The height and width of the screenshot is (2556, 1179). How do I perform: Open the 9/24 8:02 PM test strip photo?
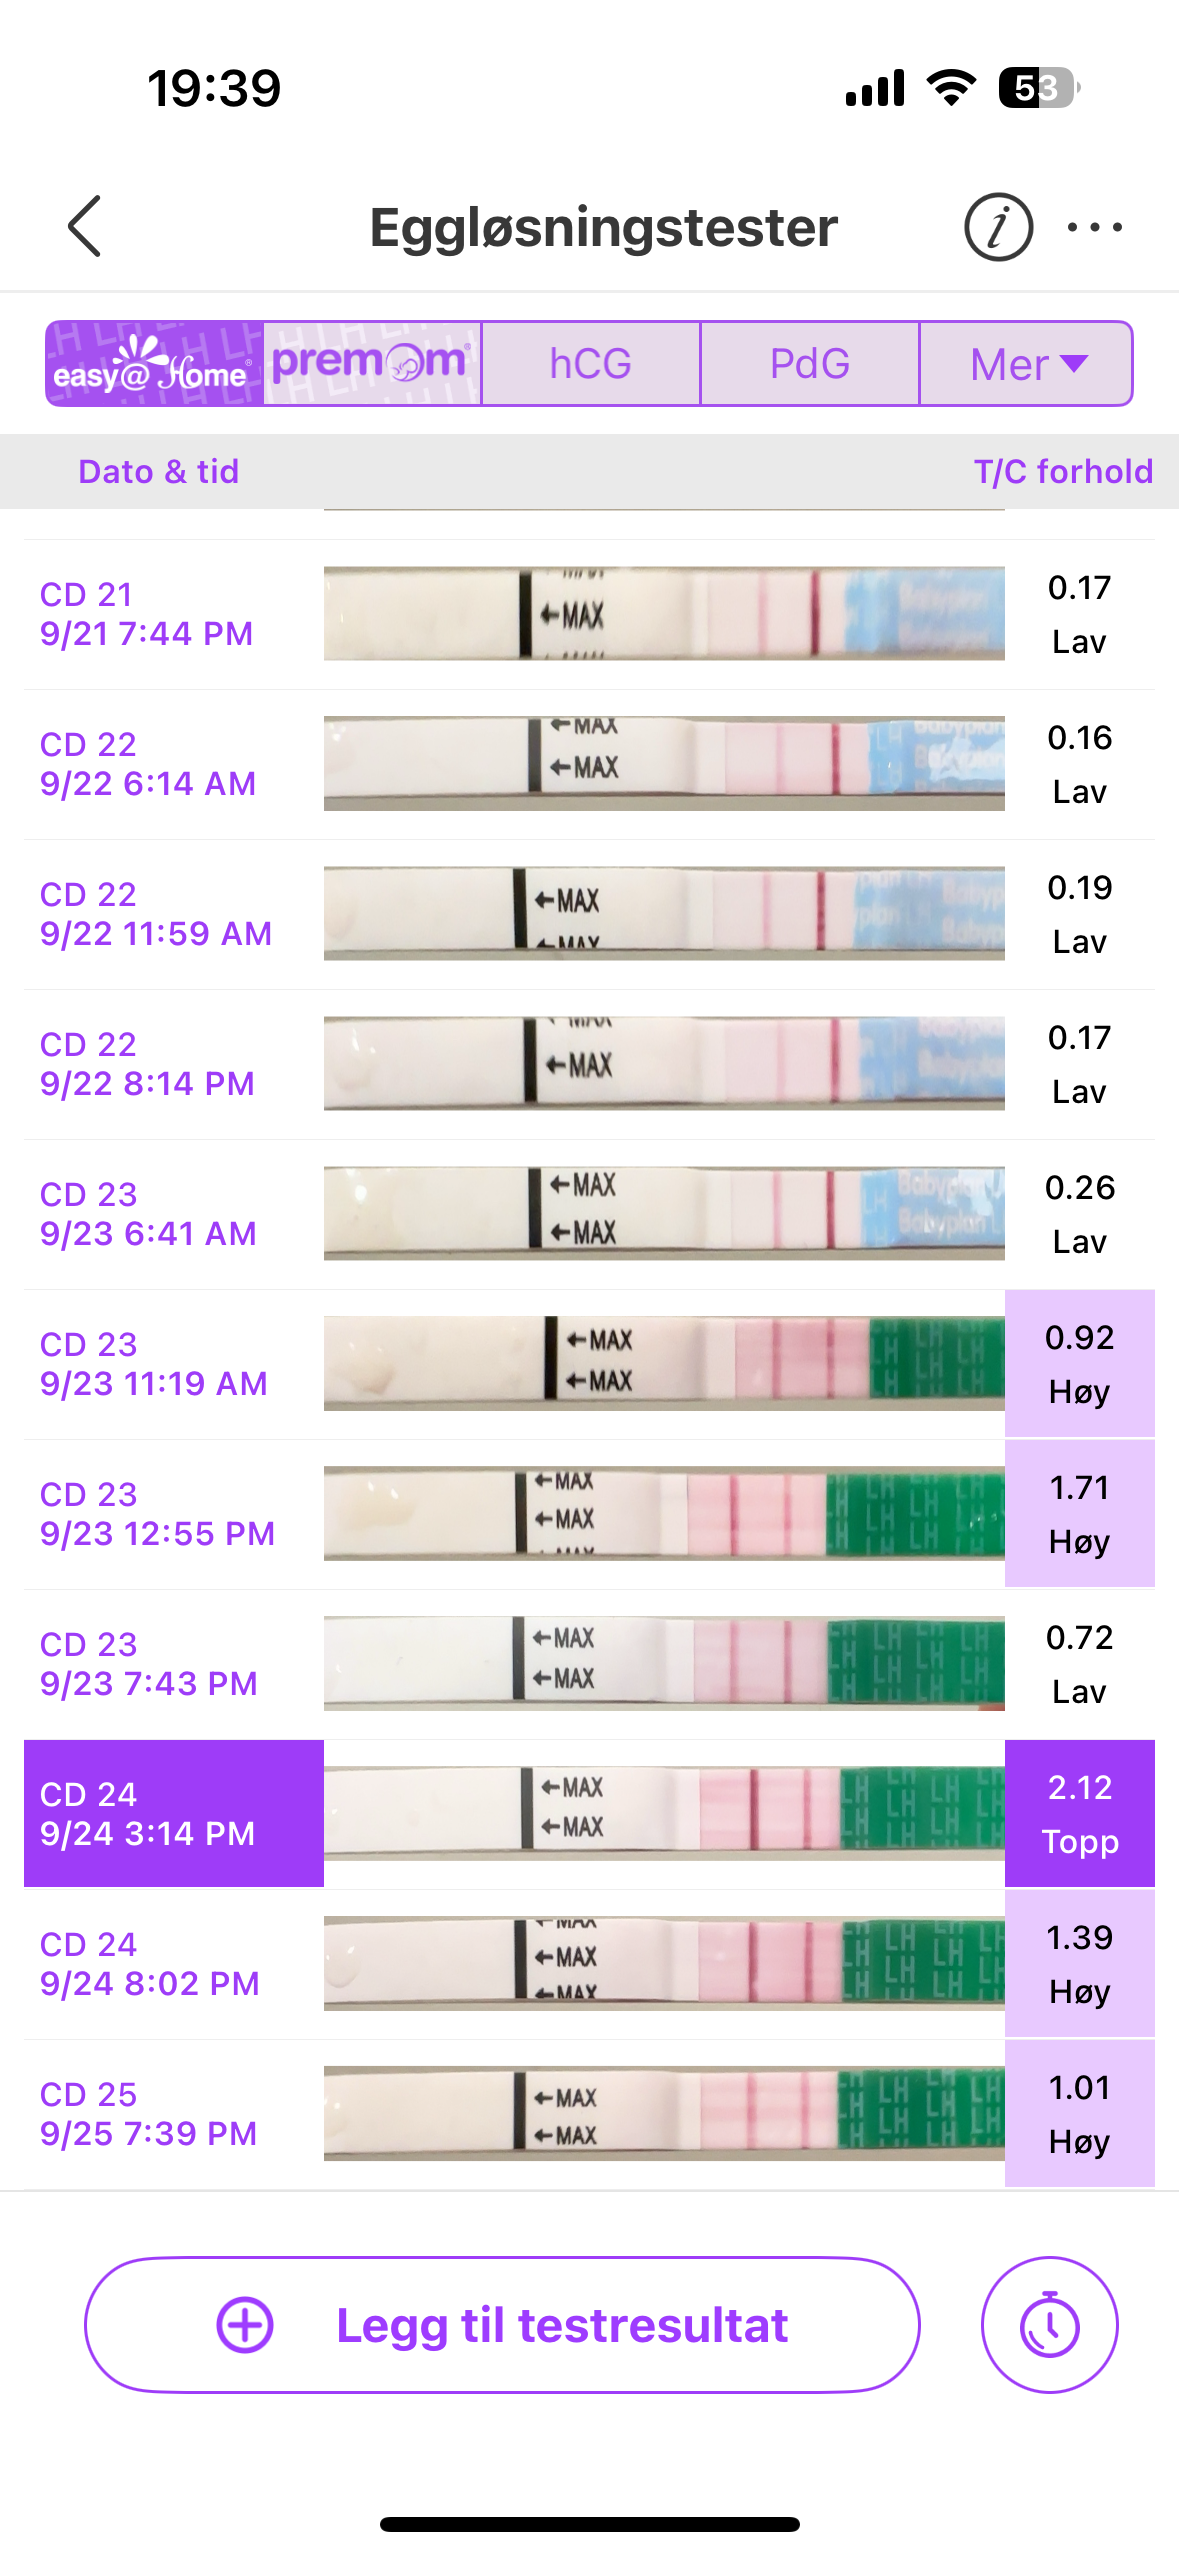pos(664,1963)
